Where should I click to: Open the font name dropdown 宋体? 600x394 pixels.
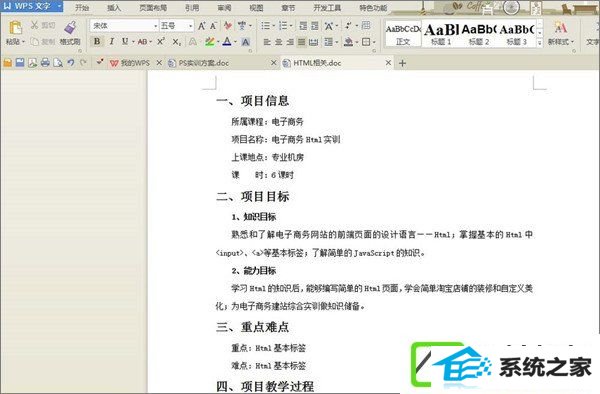(124, 26)
